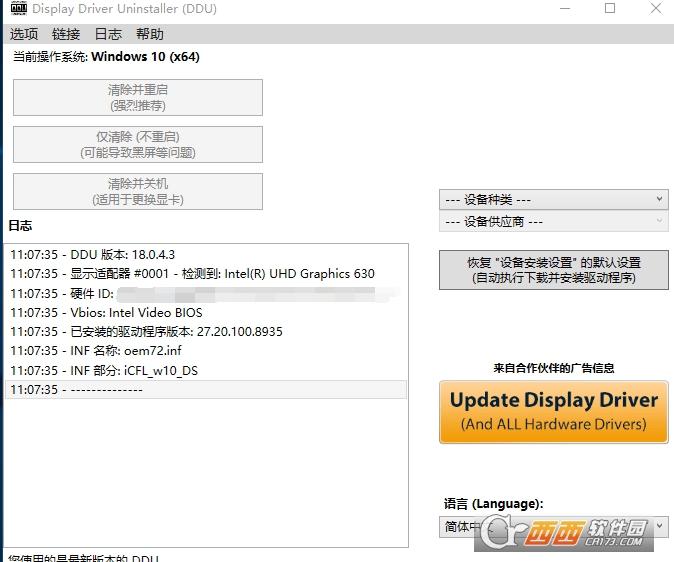
Task: Open the 语言 (Language) dropdown
Action: 554,526
